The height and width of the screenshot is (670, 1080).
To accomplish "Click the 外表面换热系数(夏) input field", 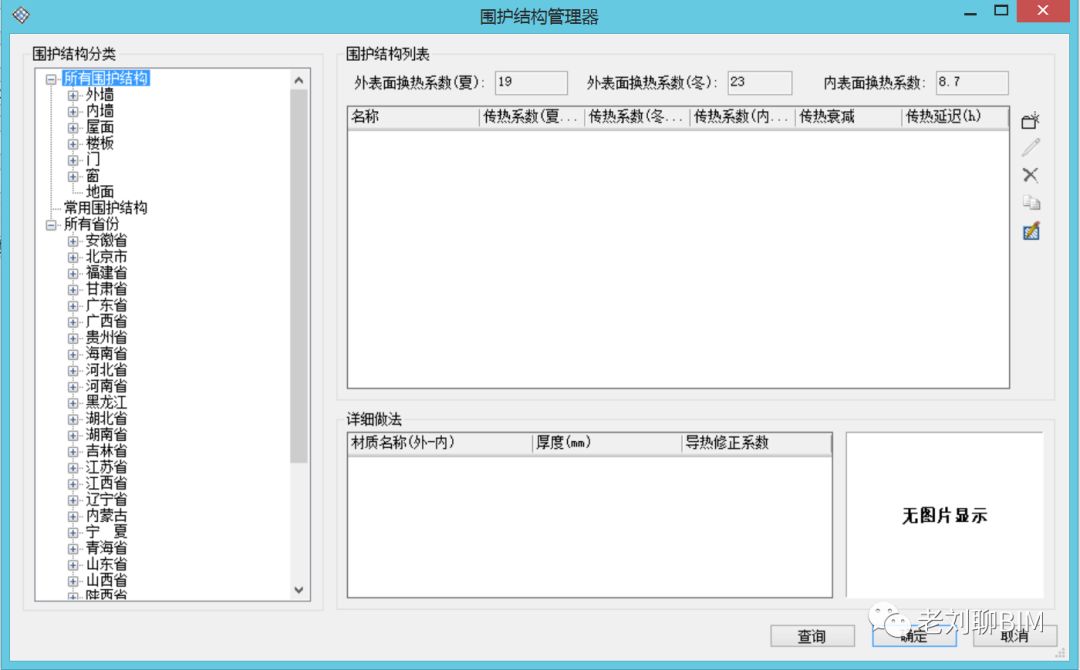I will point(531,83).
